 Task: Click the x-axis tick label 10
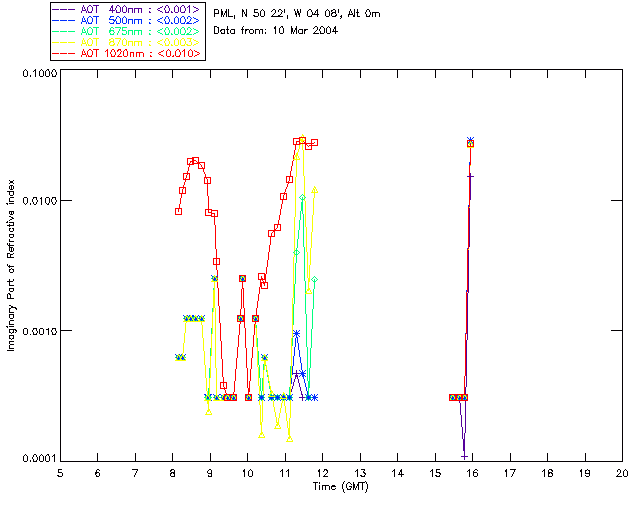[247, 473]
